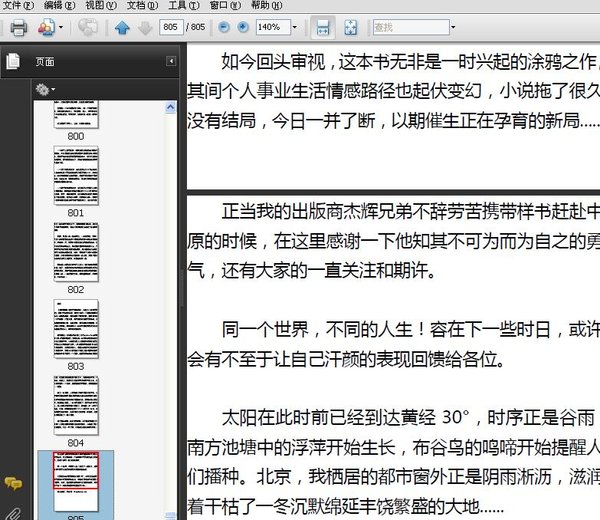This screenshot has width=600, height=520.
Task: Zoom out with the minus button
Action: tap(224, 27)
